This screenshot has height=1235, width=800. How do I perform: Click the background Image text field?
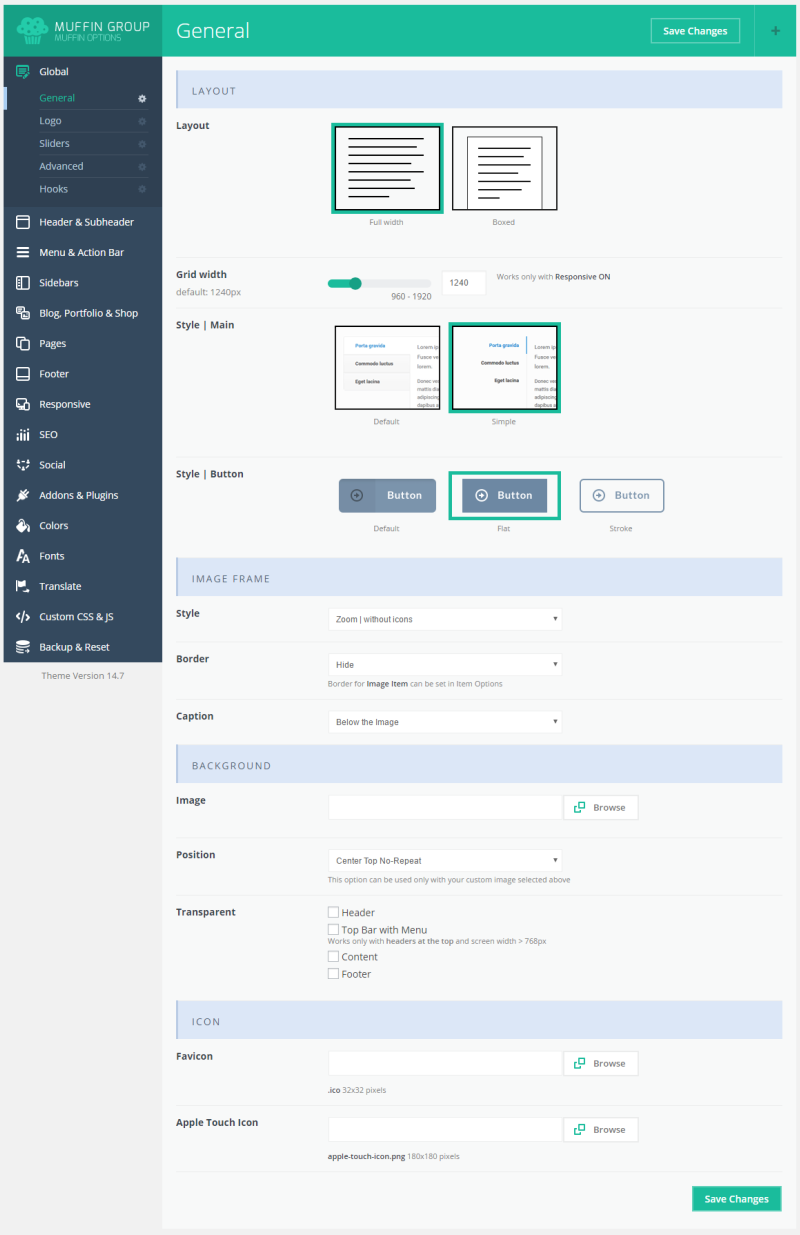445,808
